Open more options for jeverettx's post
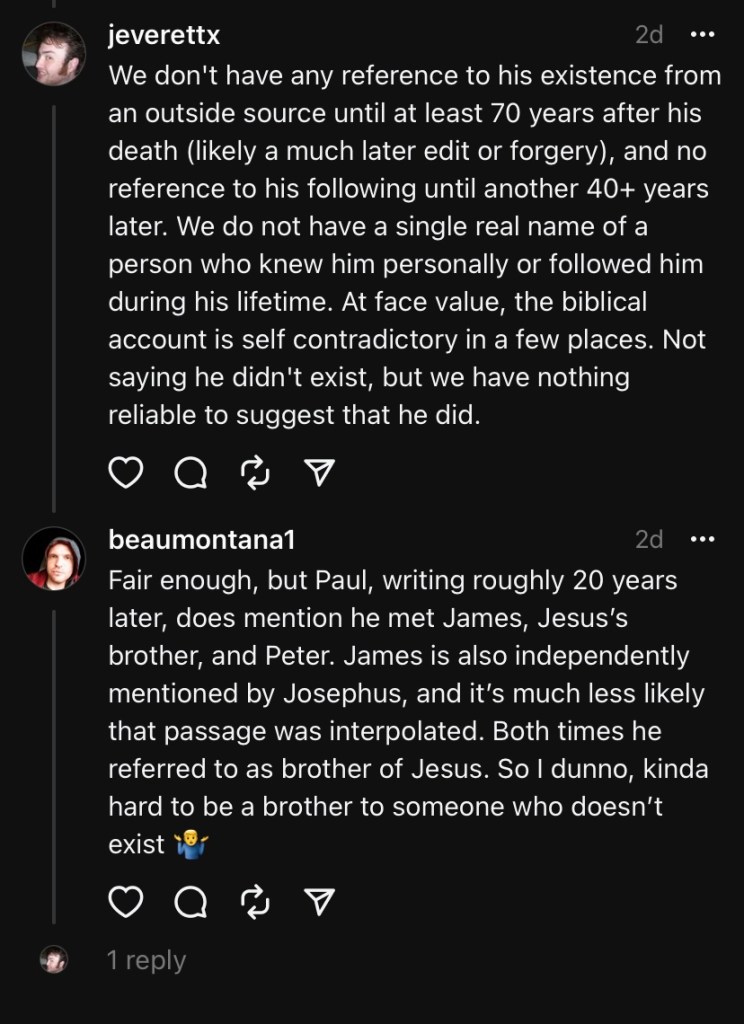Viewport: 744px width, 1024px height. coord(703,35)
